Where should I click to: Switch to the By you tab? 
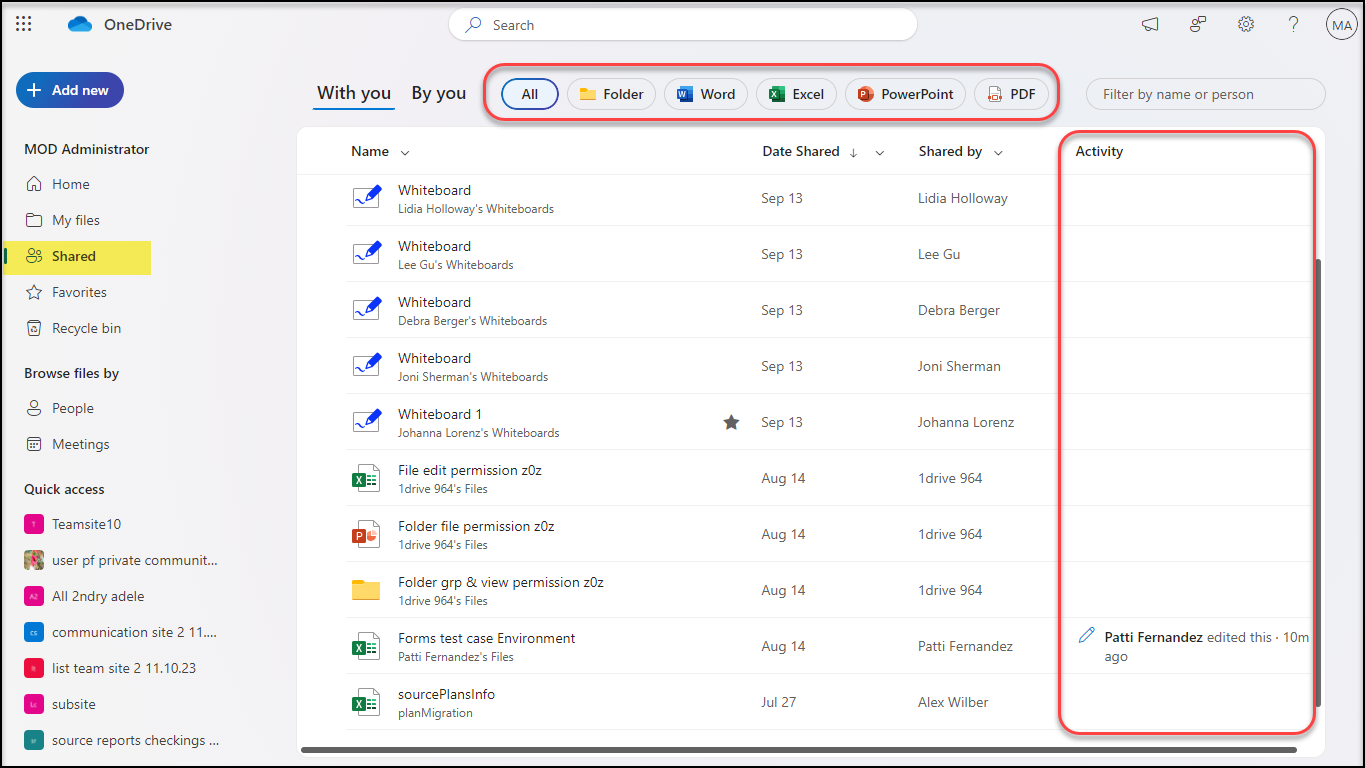tap(438, 93)
